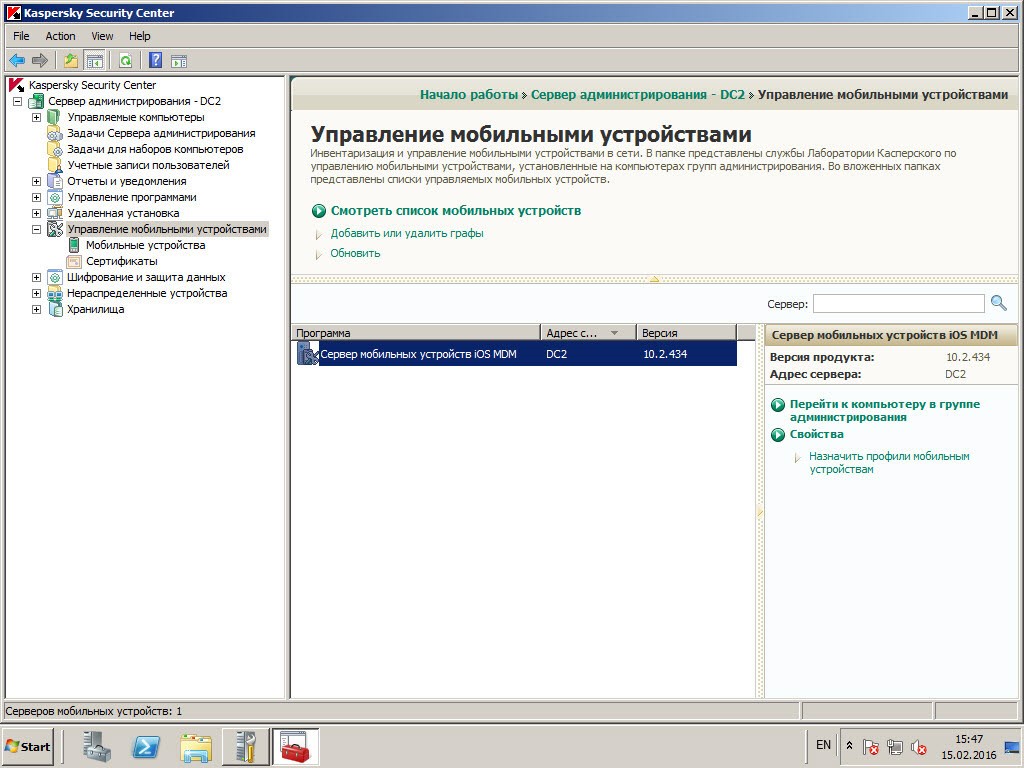This screenshot has height=768, width=1024.
Task: Sort by the Адрес с... column header
Action: [x=588, y=333]
